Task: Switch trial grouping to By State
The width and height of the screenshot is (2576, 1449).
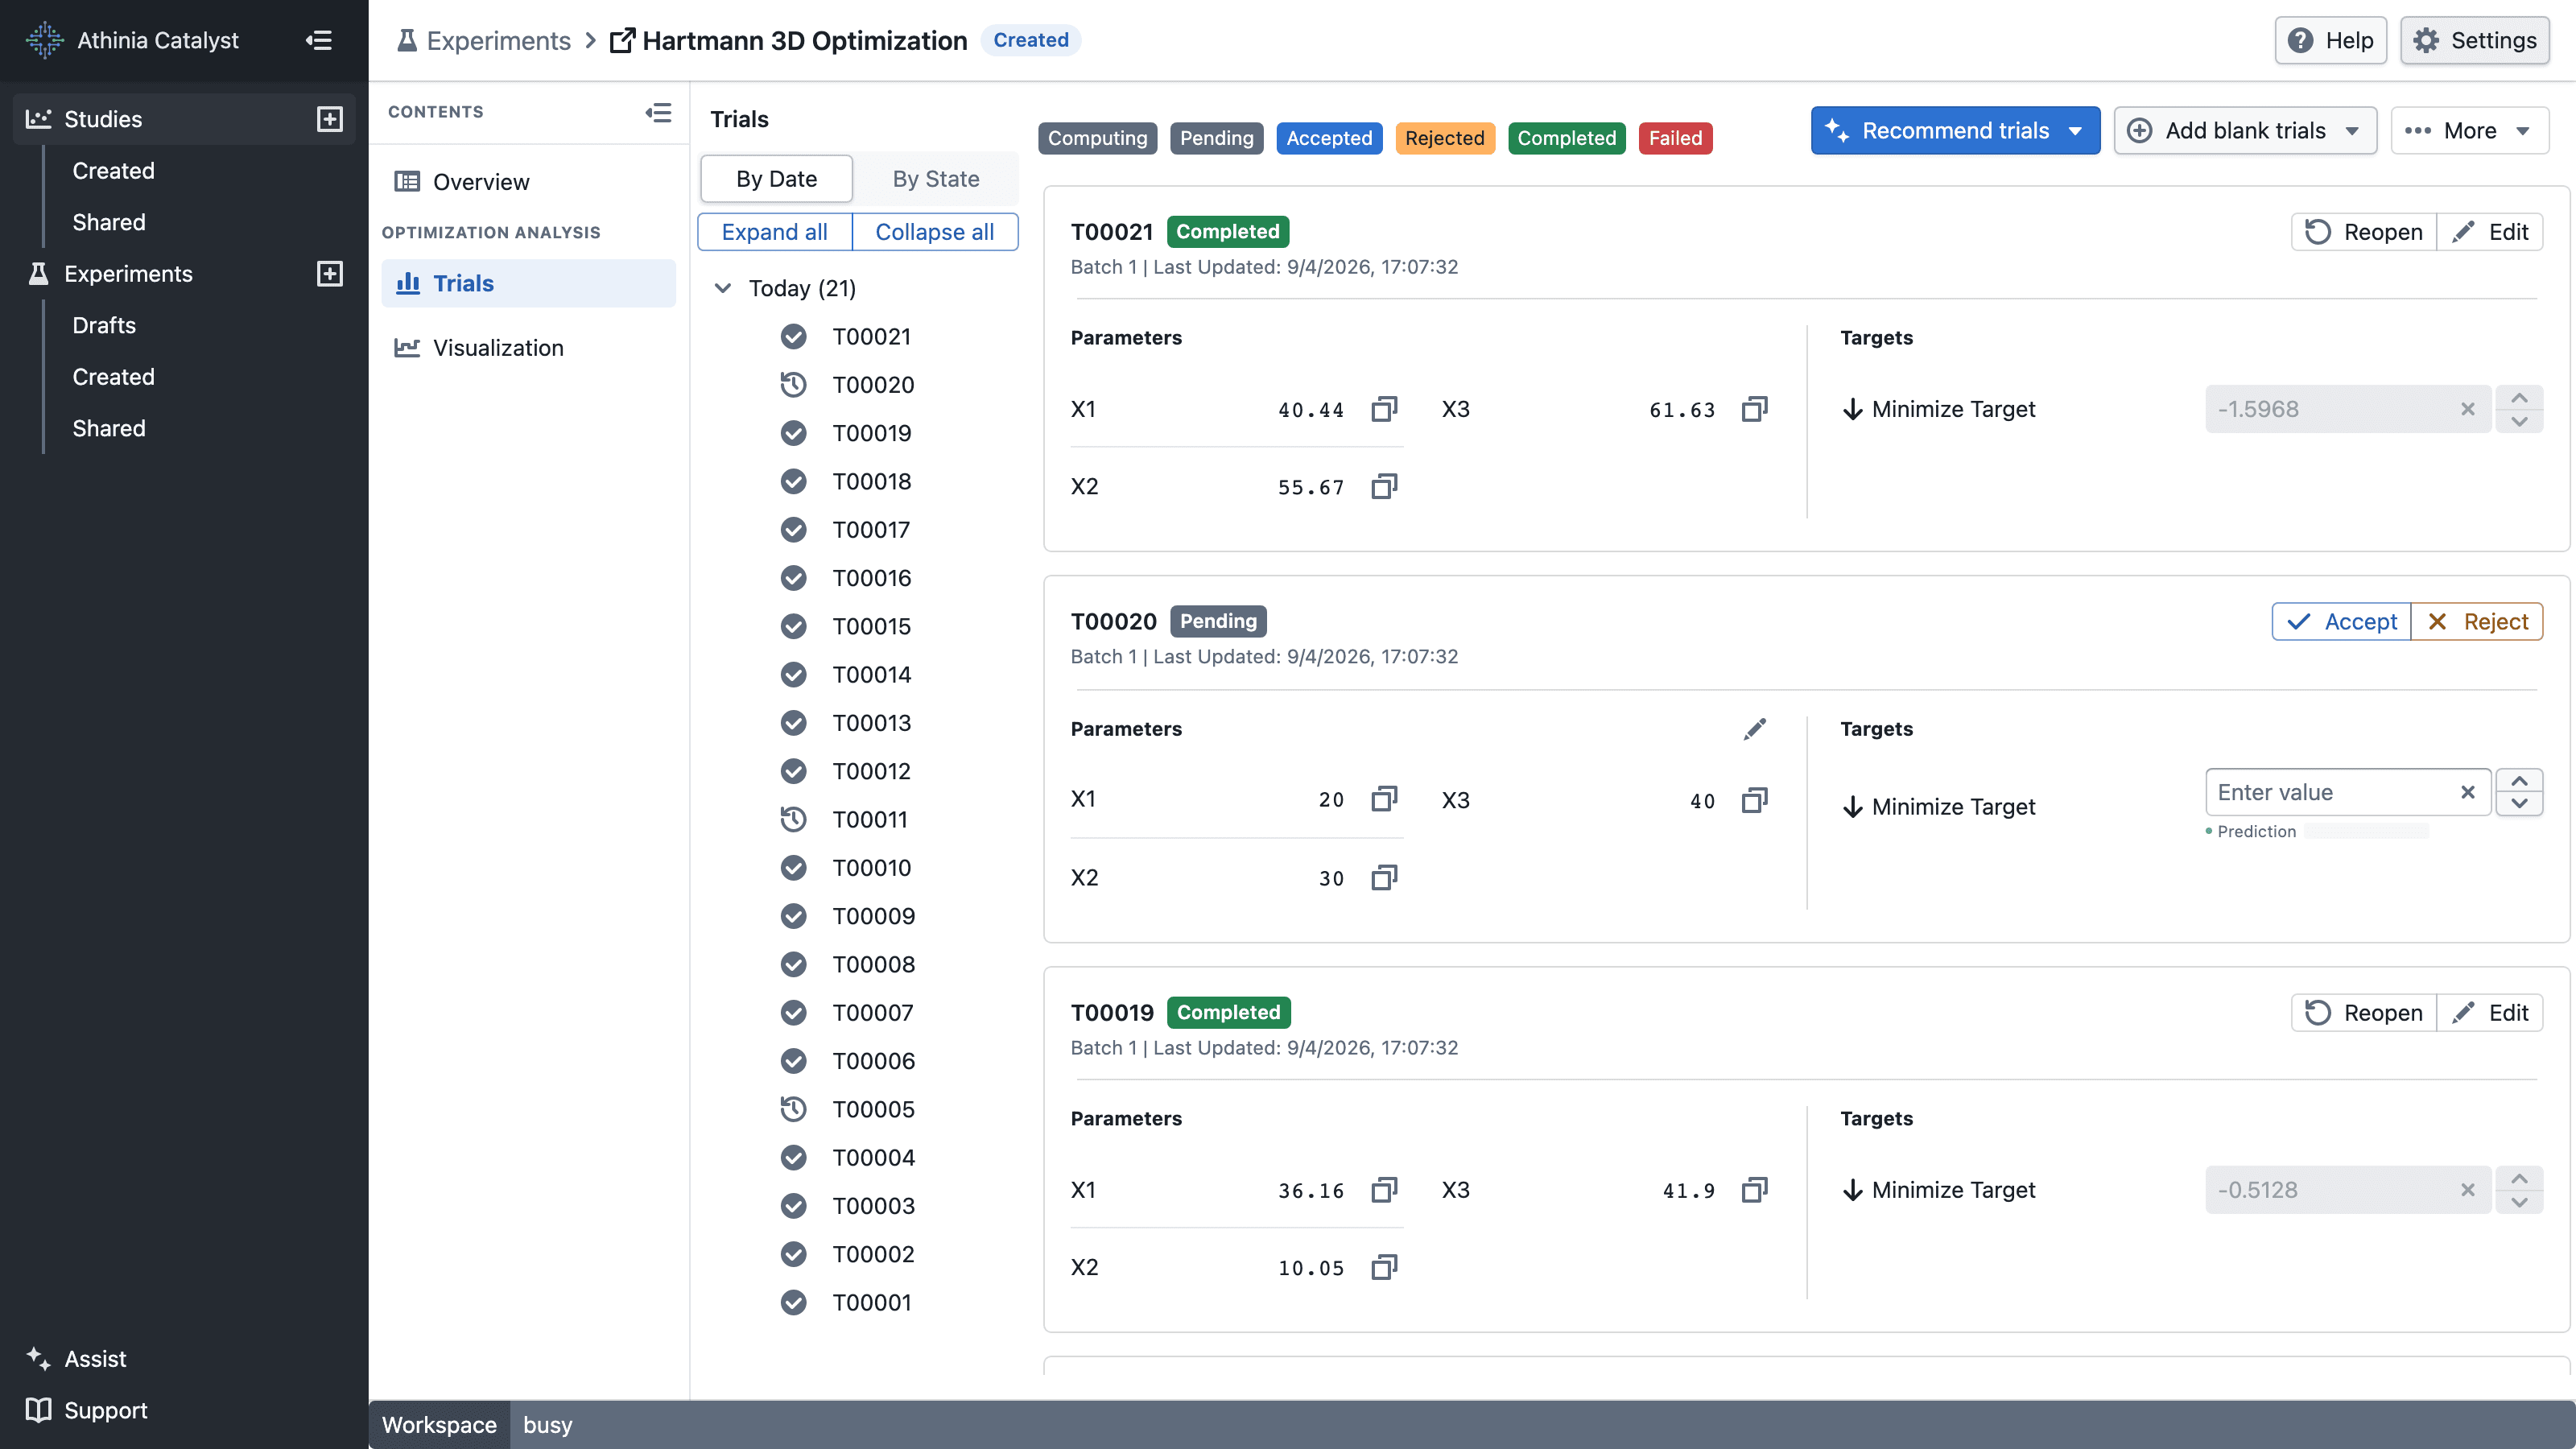Action: [936, 179]
